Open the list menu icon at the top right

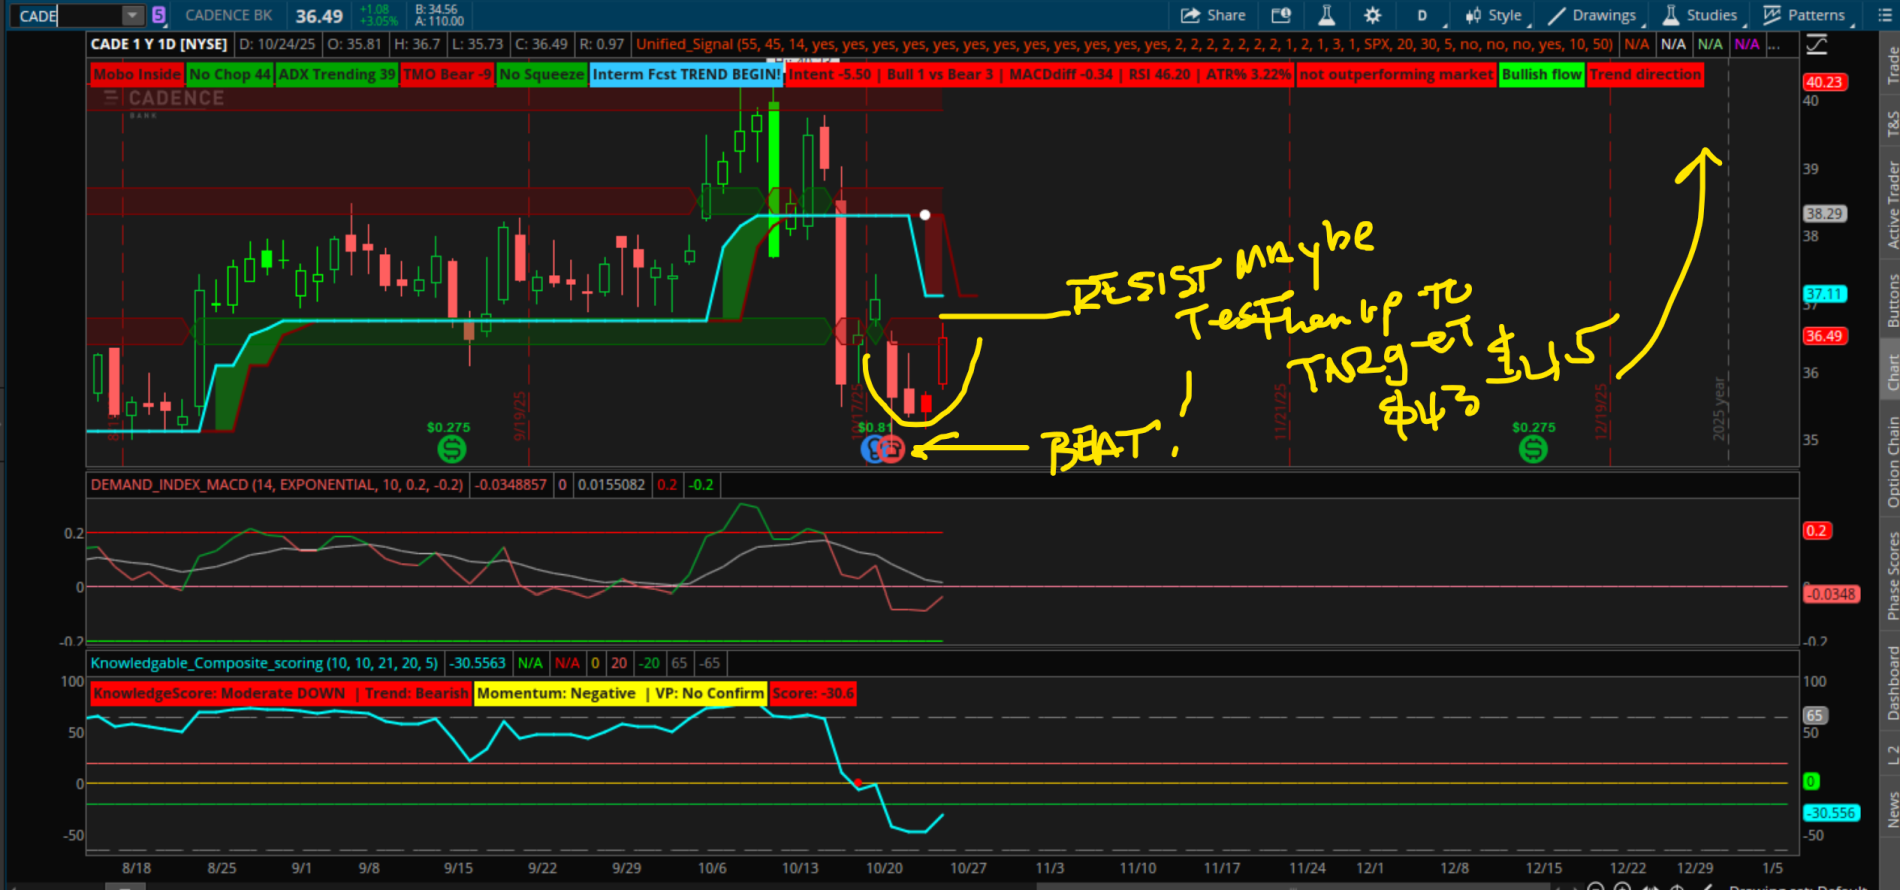(1885, 15)
